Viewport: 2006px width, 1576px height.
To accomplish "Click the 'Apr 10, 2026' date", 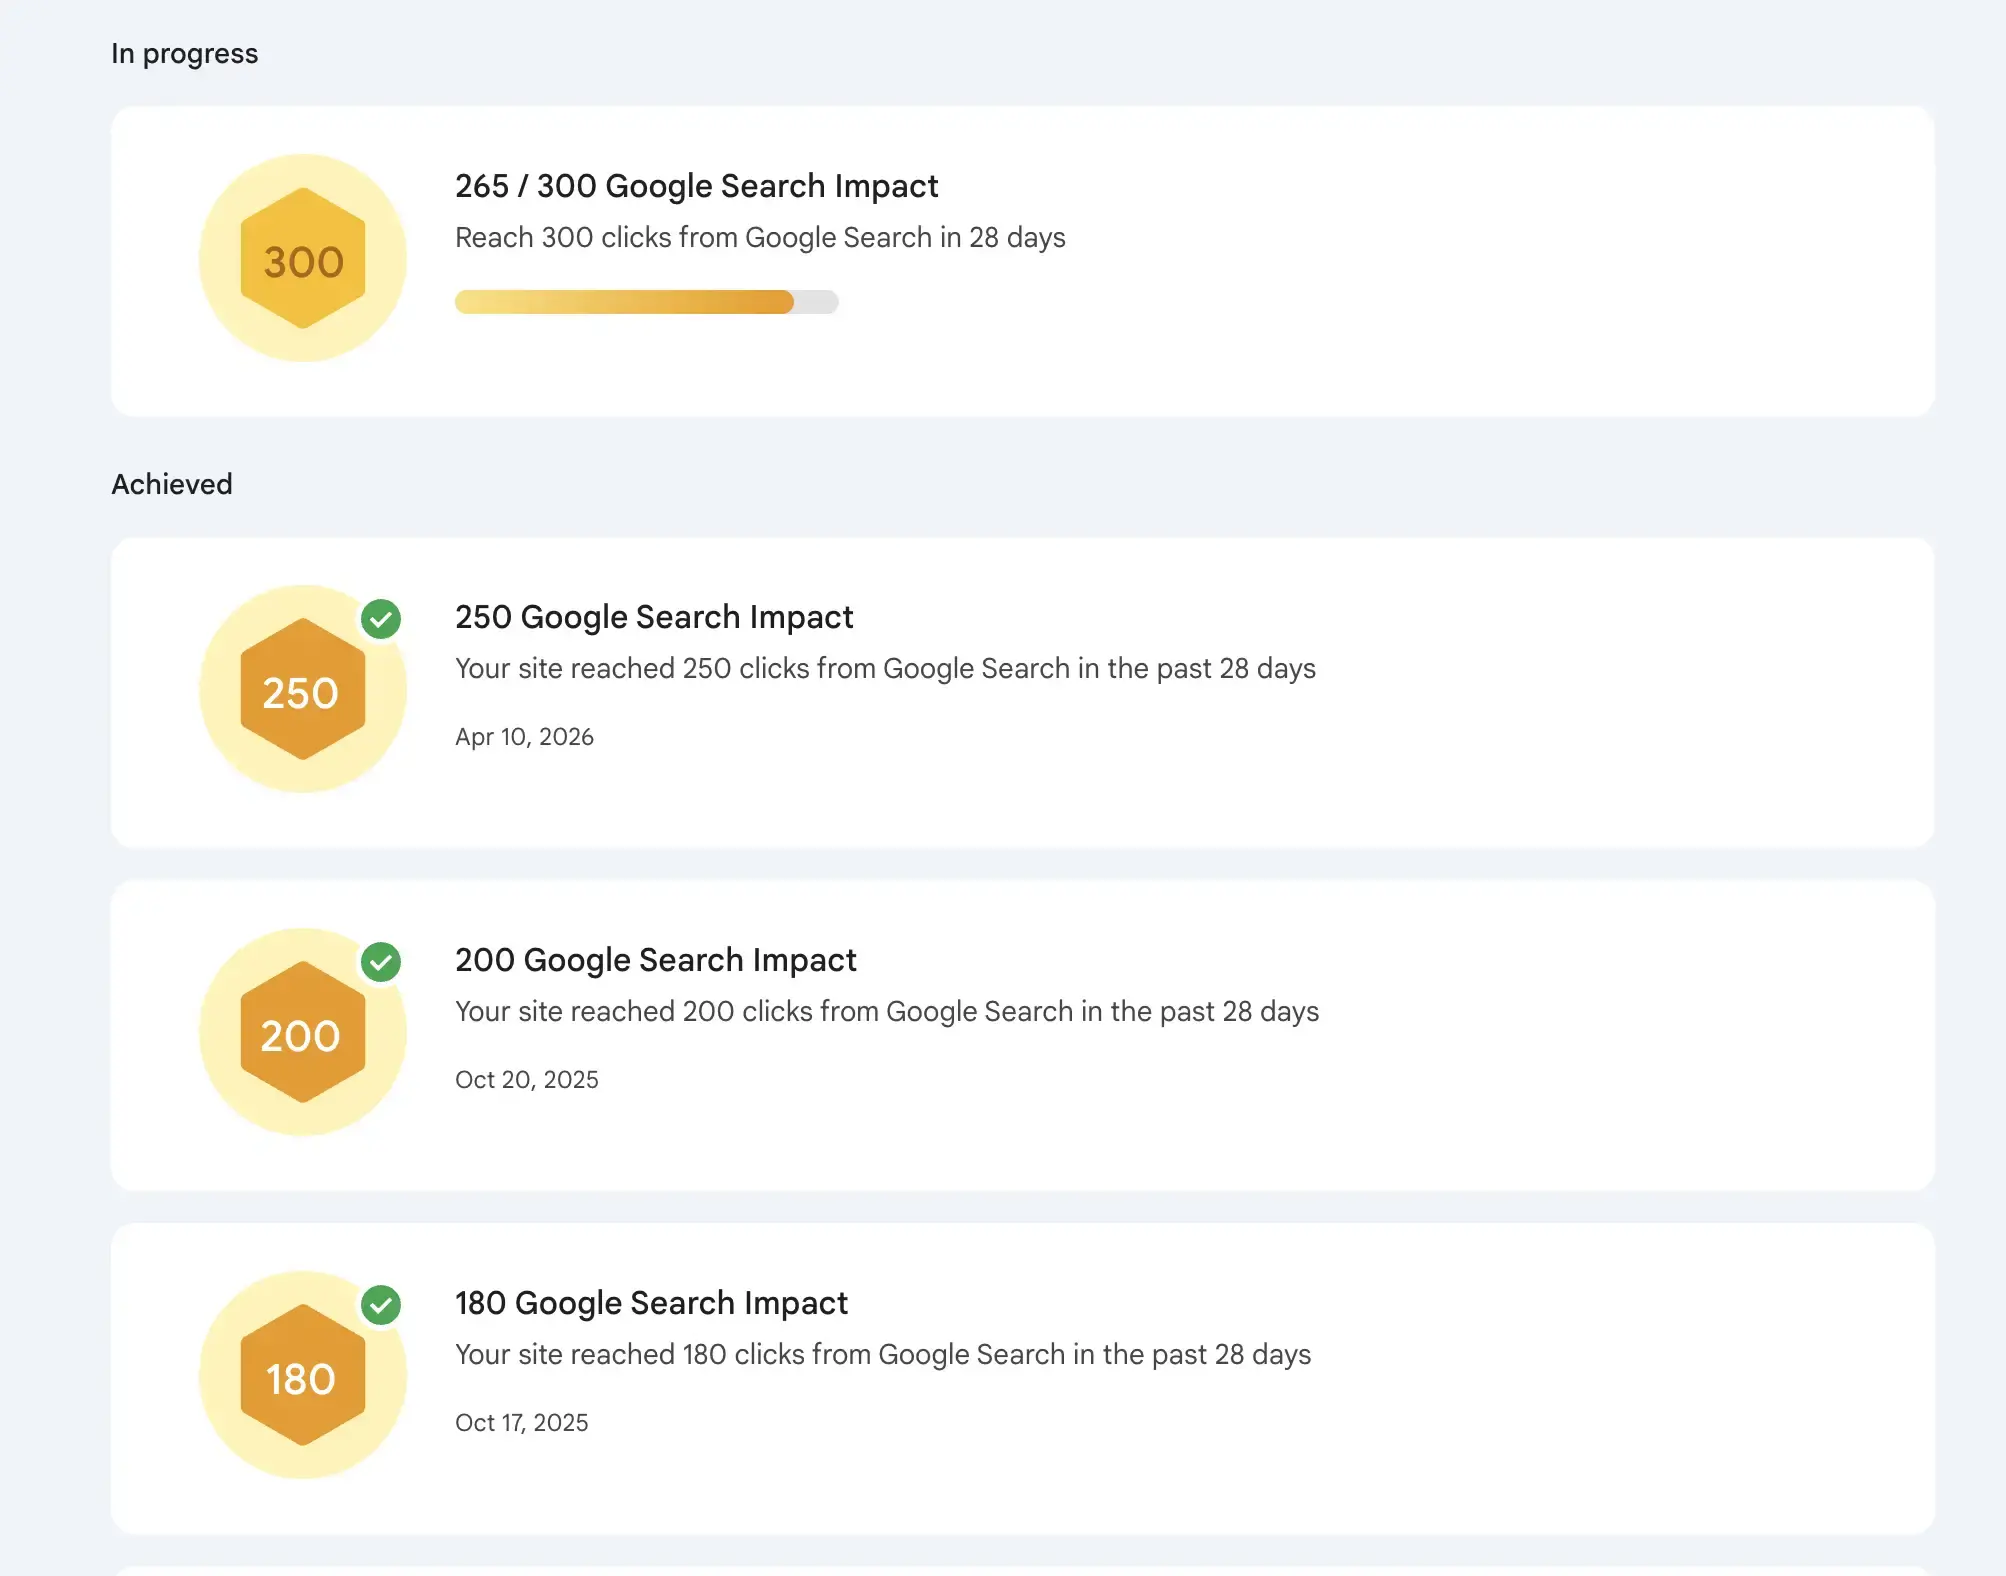I will pyautogui.click(x=524, y=737).
